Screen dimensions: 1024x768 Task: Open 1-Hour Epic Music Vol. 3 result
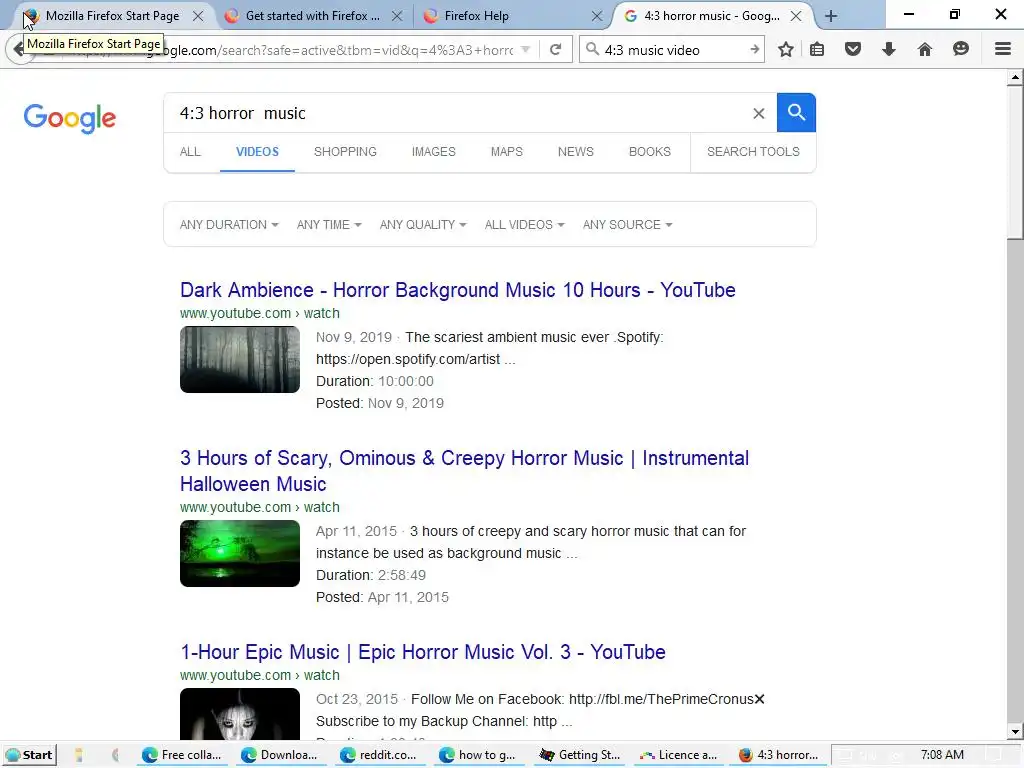(423, 652)
